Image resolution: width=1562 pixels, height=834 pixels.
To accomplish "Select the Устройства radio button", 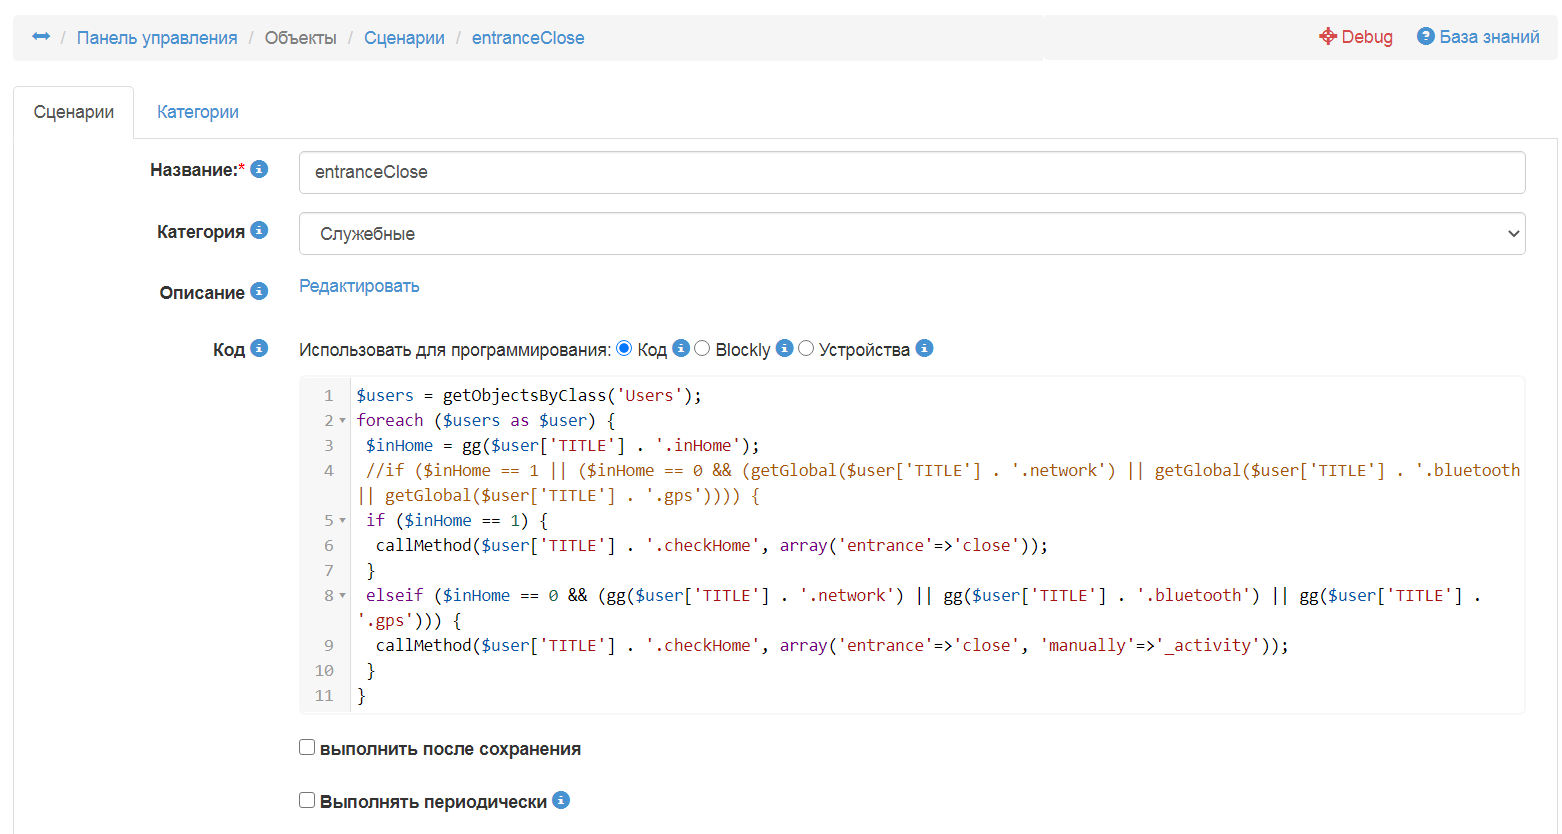I will coord(806,348).
